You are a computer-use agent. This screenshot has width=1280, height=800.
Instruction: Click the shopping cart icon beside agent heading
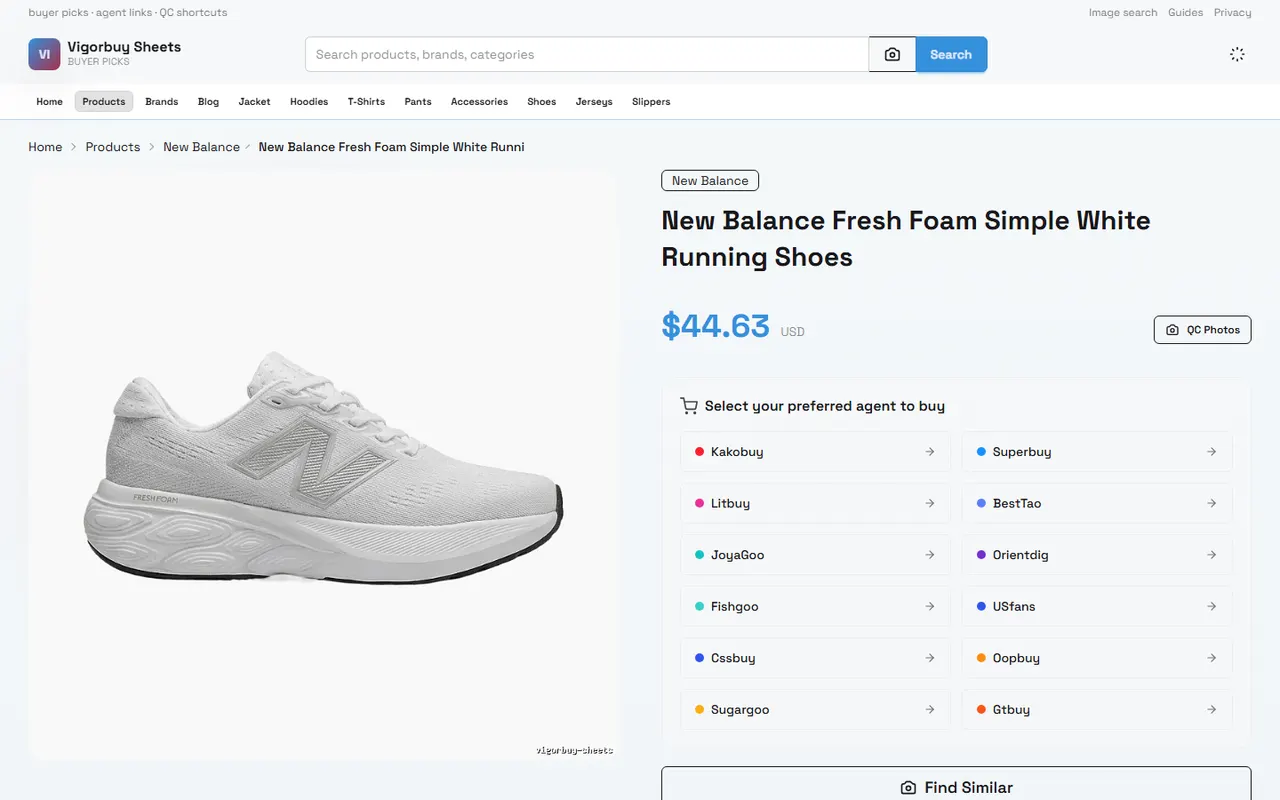pos(688,406)
